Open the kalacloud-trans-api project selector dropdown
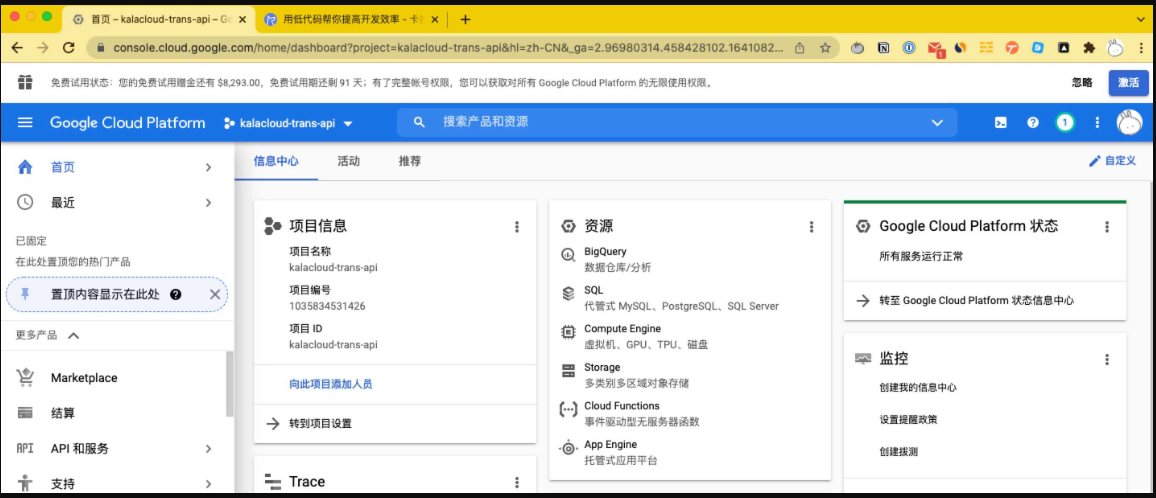 [288, 123]
